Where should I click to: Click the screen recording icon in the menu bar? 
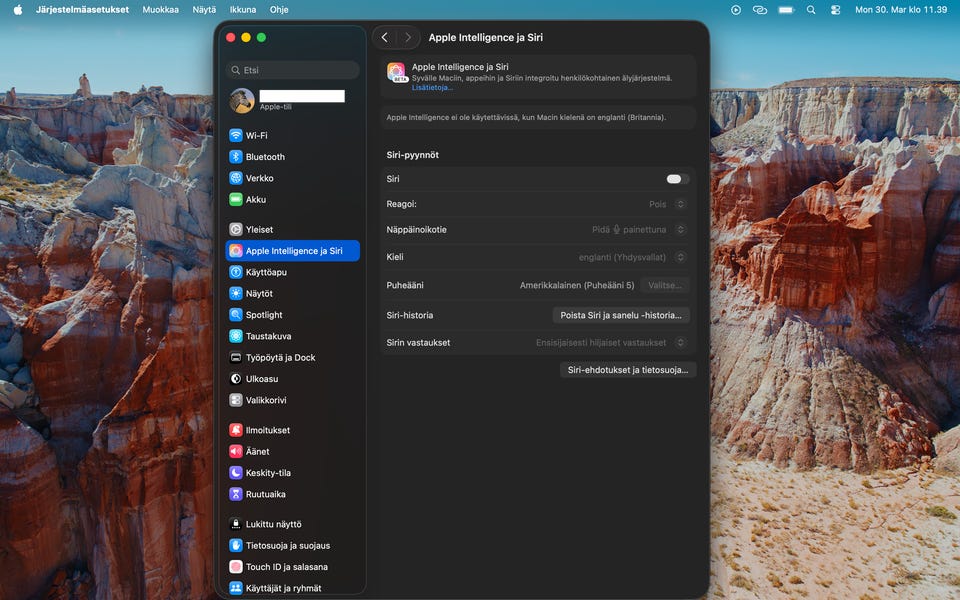pyautogui.click(x=736, y=10)
